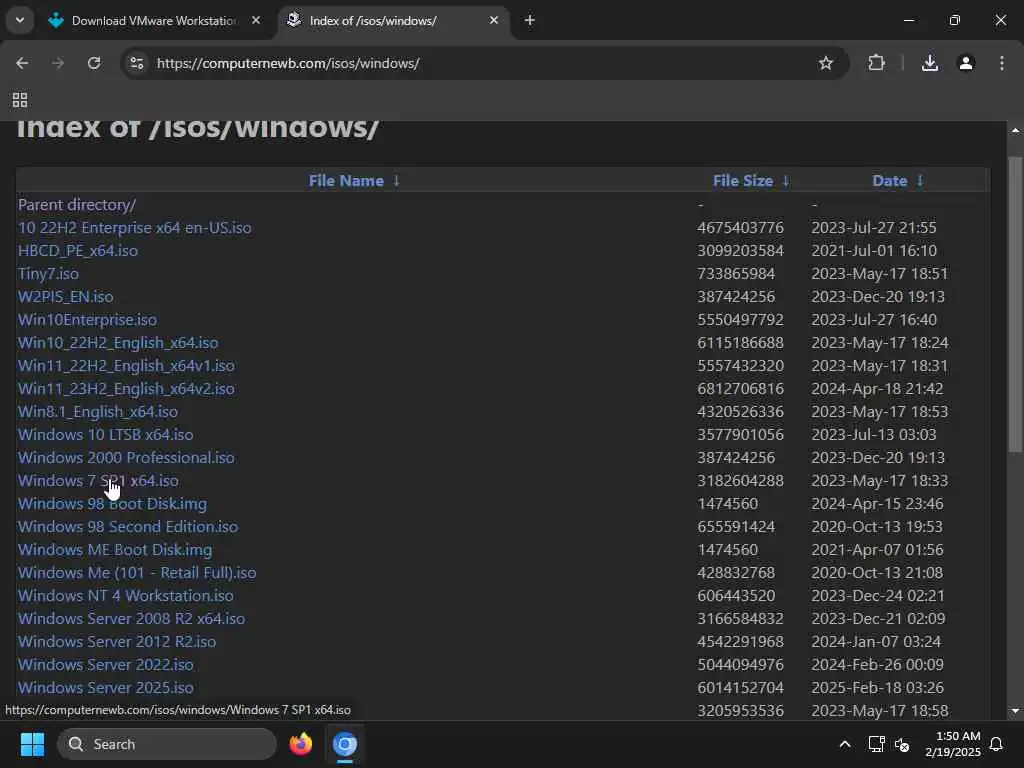This screenshot has height=768, width=1024.
Task: Download Win11_22H2_English_x64v1.iso
Action: tap(126, 366)
